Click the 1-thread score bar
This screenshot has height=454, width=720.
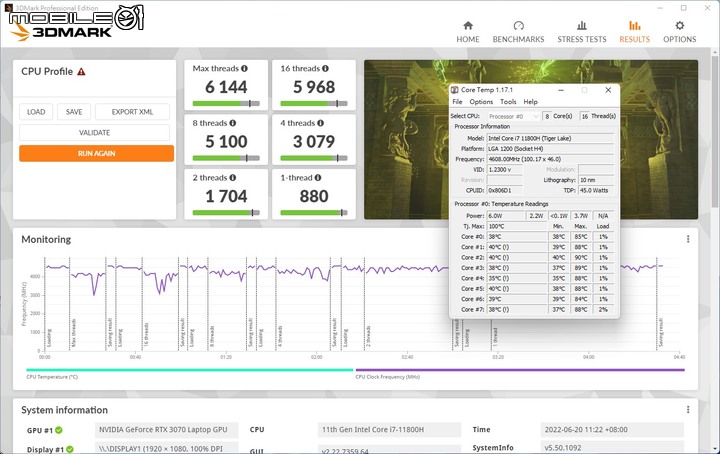314,213
